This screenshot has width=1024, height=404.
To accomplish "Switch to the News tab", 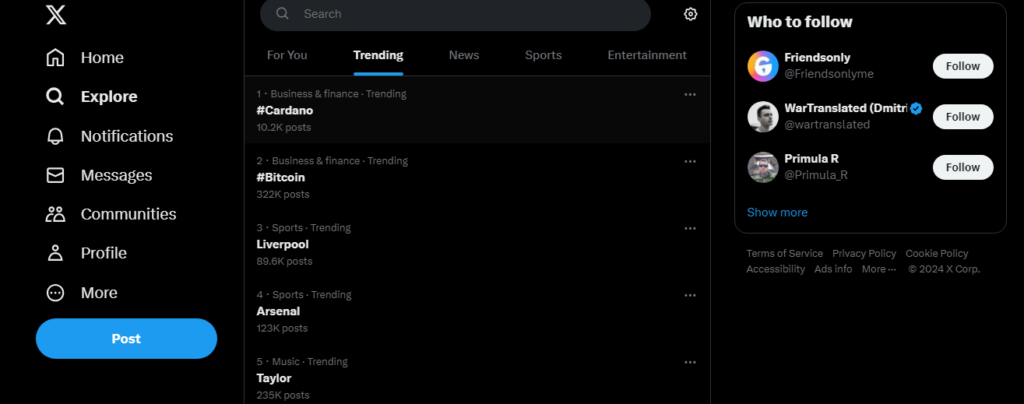I will (464, 55).
